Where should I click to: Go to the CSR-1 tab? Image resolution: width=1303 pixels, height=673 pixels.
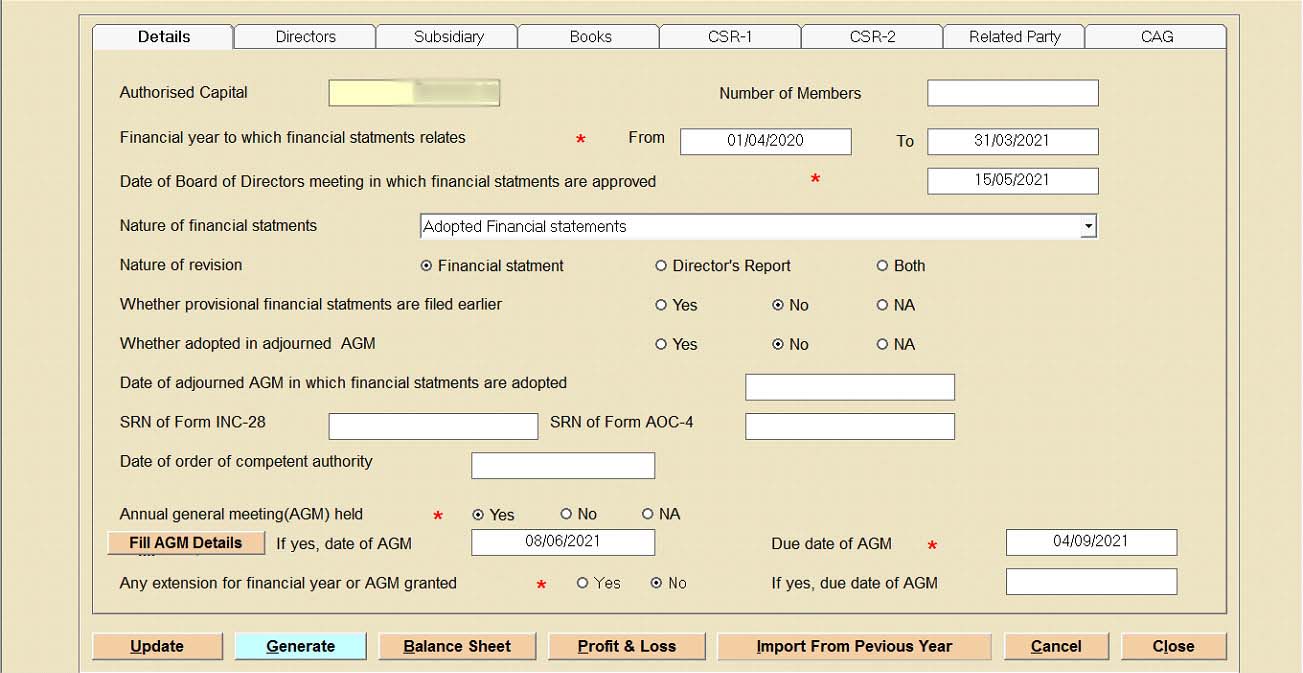[730, 37]
